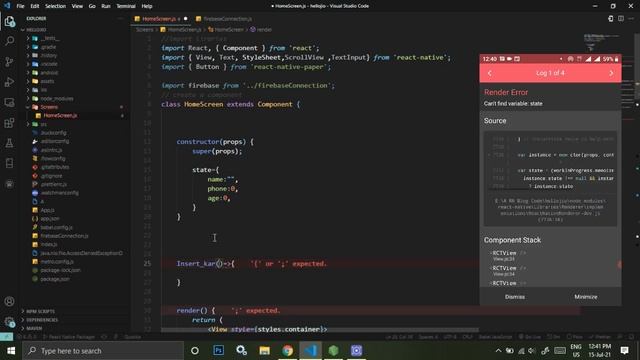Open Chrome from the Windows taskbar
Viewport: 640px width, 360px height.
click(287, 350)
